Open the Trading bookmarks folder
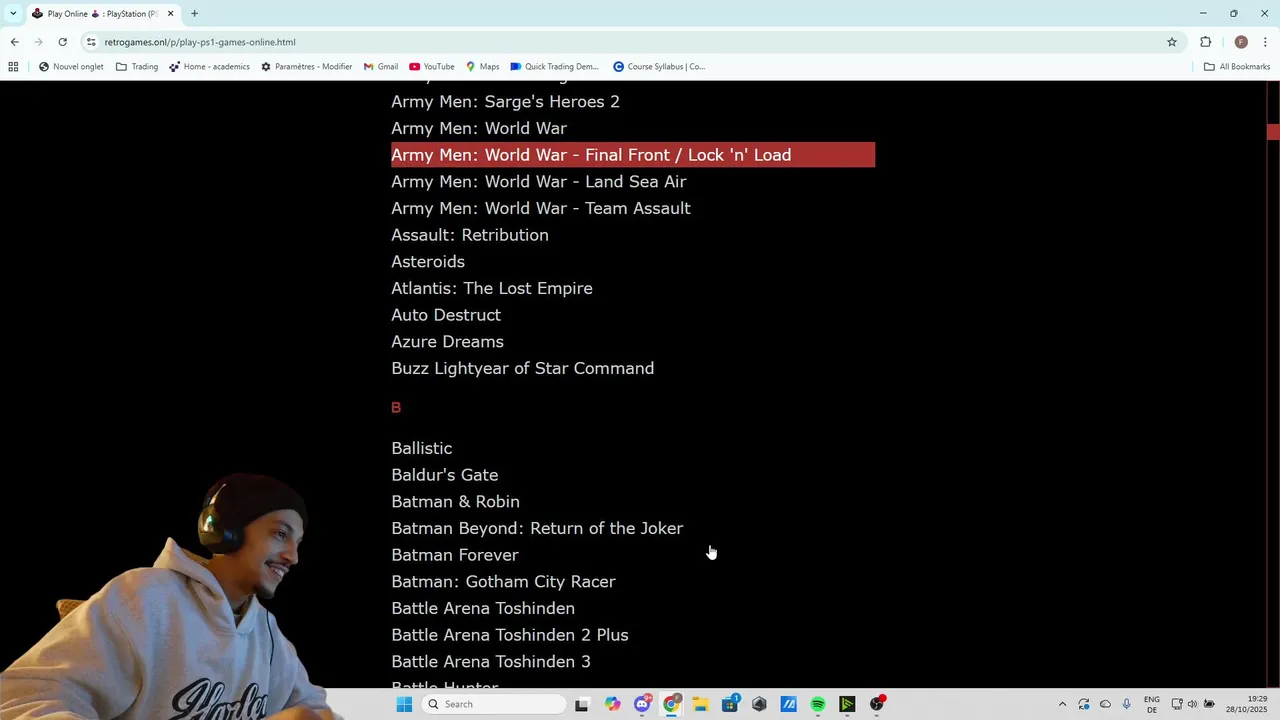Viewport: 1280px width, 720px height. pyautogui.click(x=137, y=67)
